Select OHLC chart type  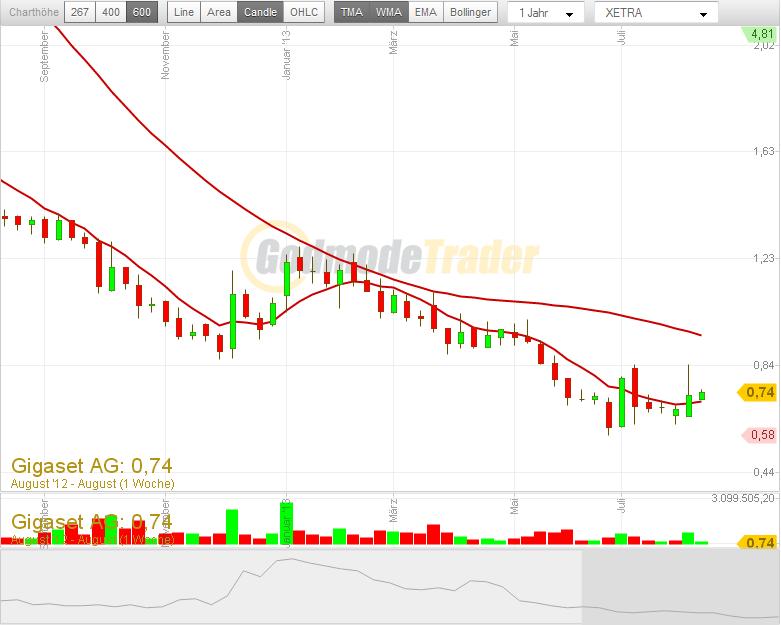tap(304, 12)
